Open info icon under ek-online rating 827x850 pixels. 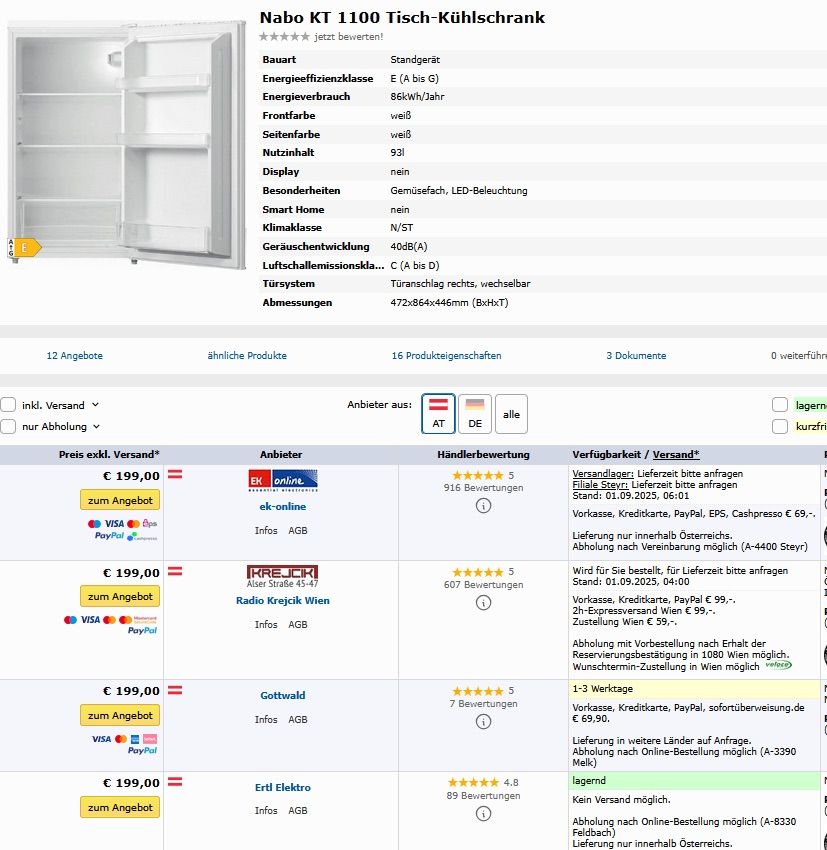tap(483, 506)
